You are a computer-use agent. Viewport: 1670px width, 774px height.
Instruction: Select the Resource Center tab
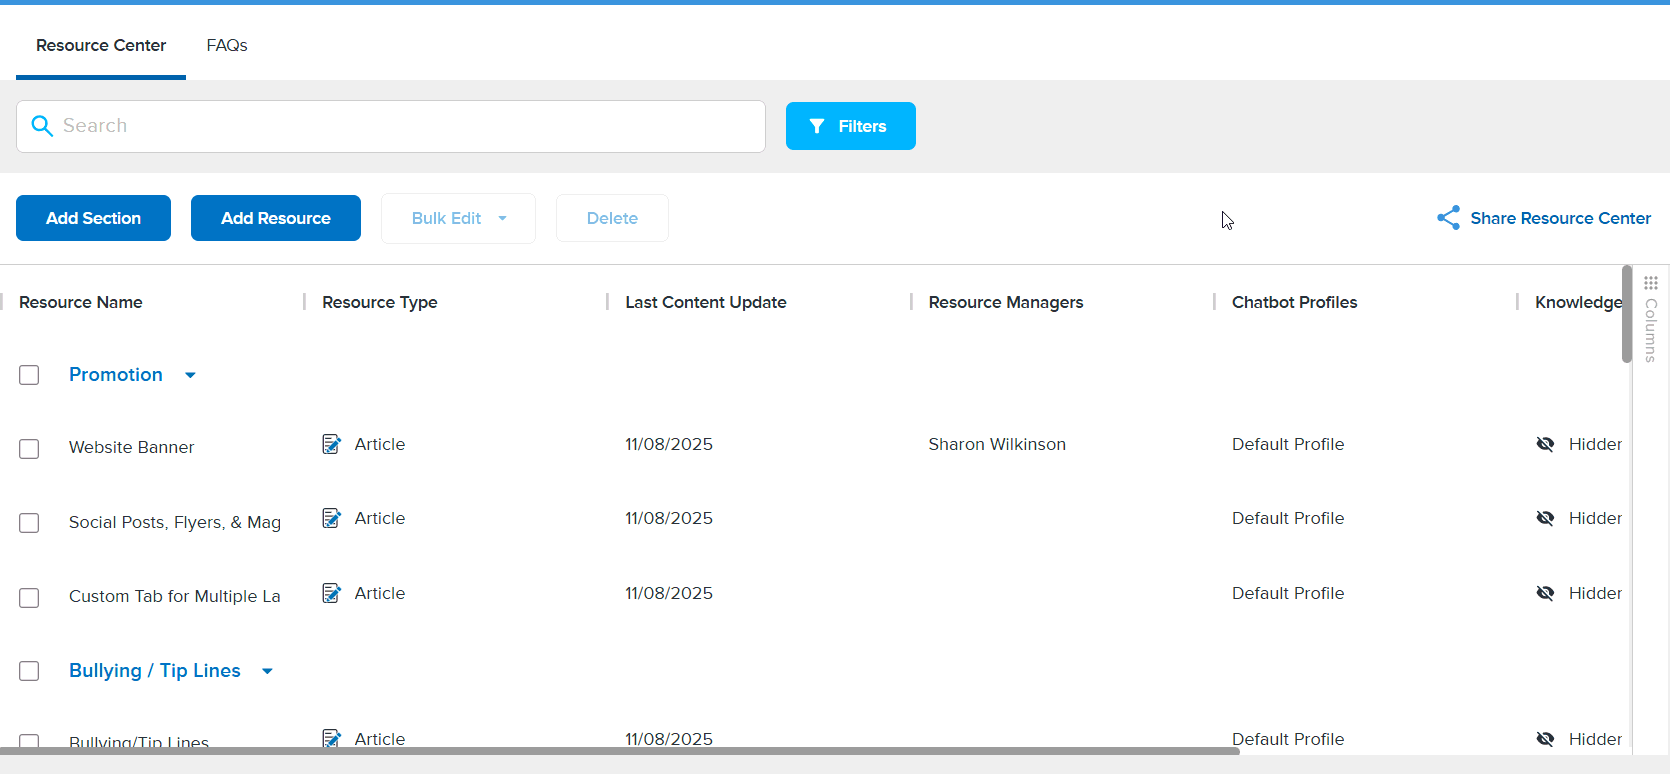click(x=101, y=45)
